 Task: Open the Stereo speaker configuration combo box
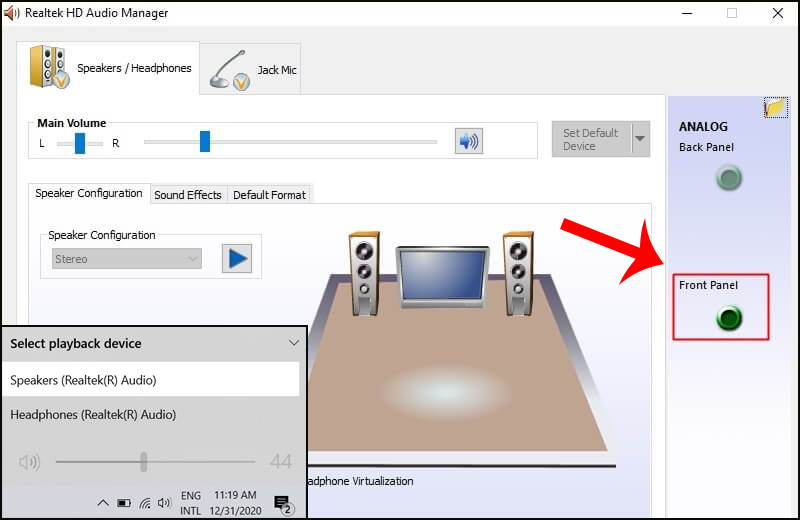click(x=127, y=259)
